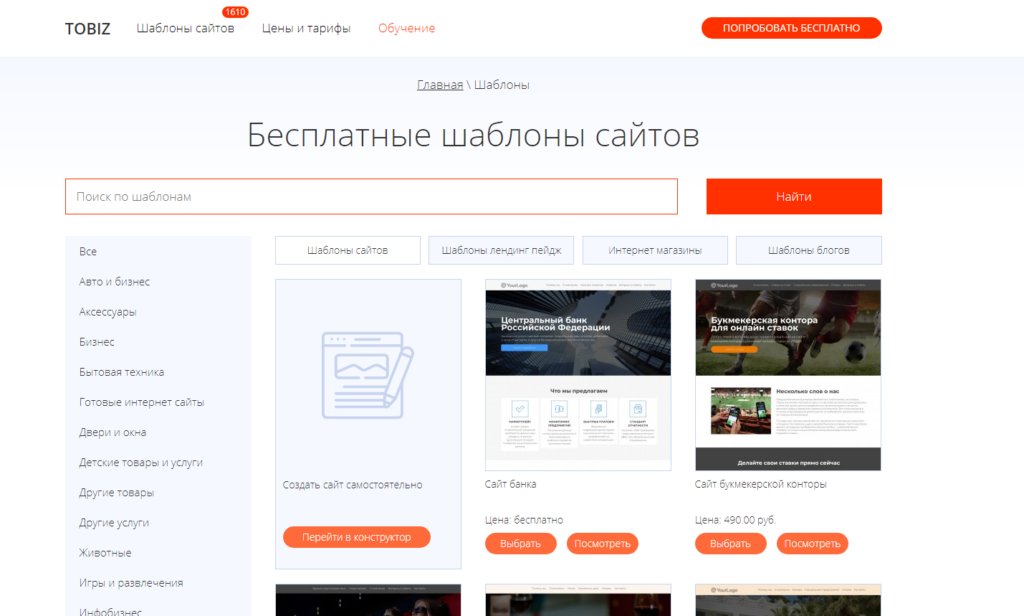Image resolution: width=1024 pixels, height=616 pixels.
Task: Open the Цены и тарифы page
Action: [310, 29]
